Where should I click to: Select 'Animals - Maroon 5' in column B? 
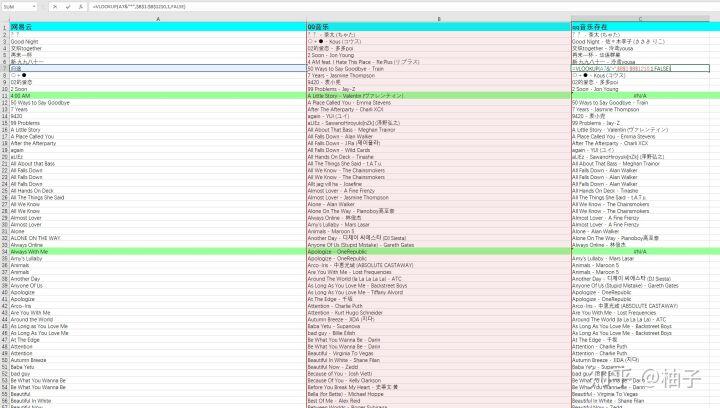coord(439,232)
